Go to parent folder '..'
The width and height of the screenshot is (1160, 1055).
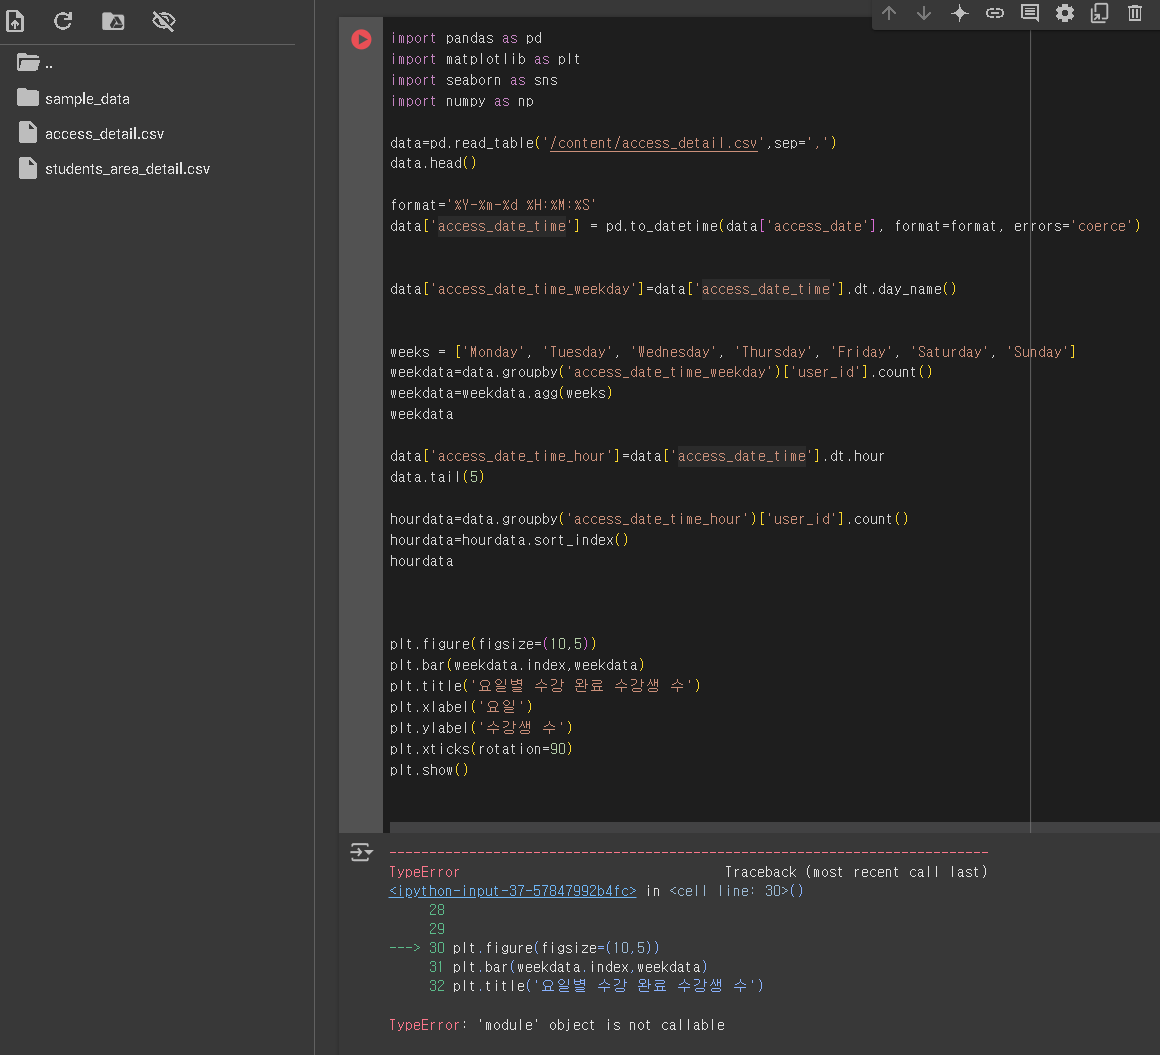click(x=35, y=63)
